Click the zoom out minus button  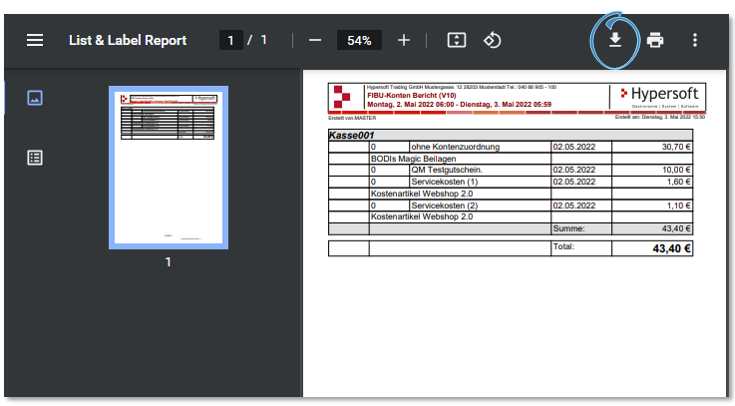point(315,40)
